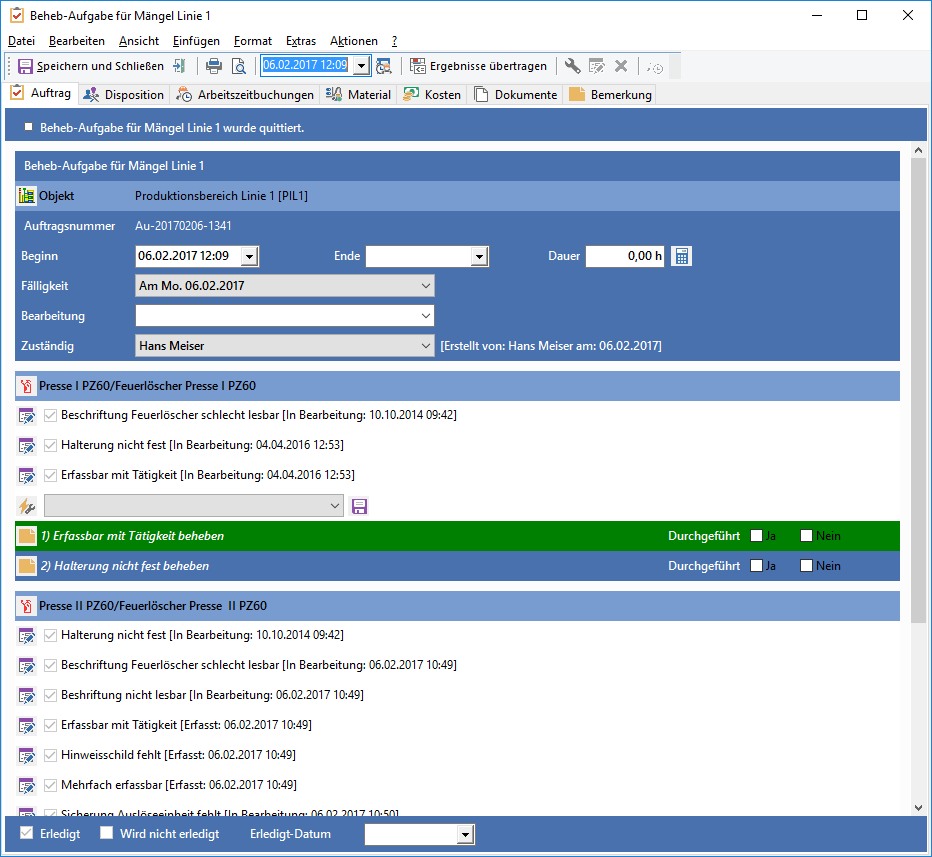932x857 pixels.
Task: Click the wrench tool icon in toolbar
Action: (x=572, y=66)
